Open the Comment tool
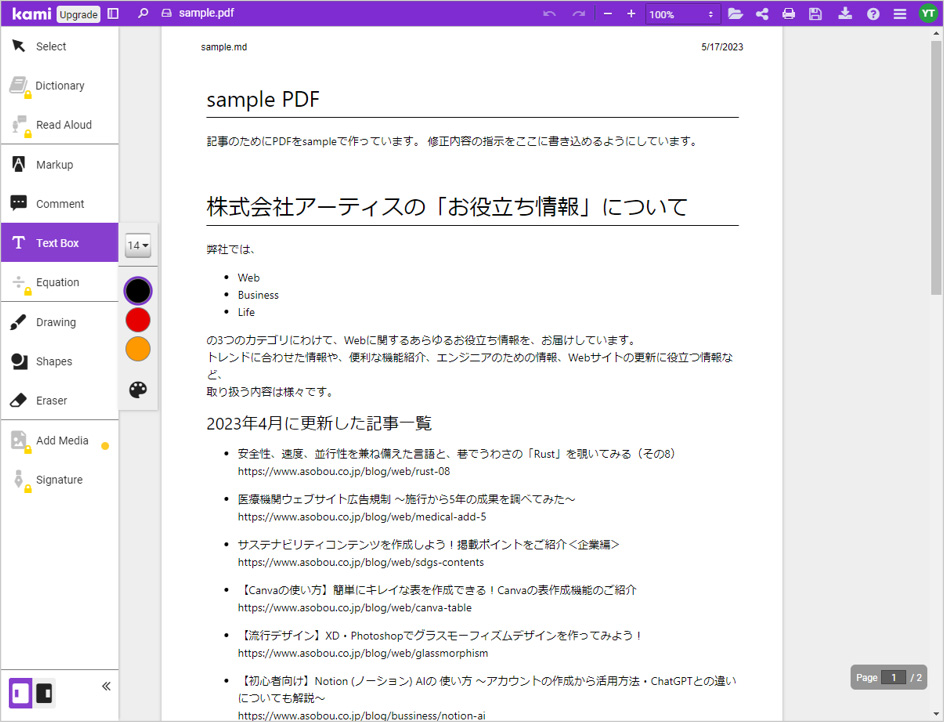 [x=59, y=204]
